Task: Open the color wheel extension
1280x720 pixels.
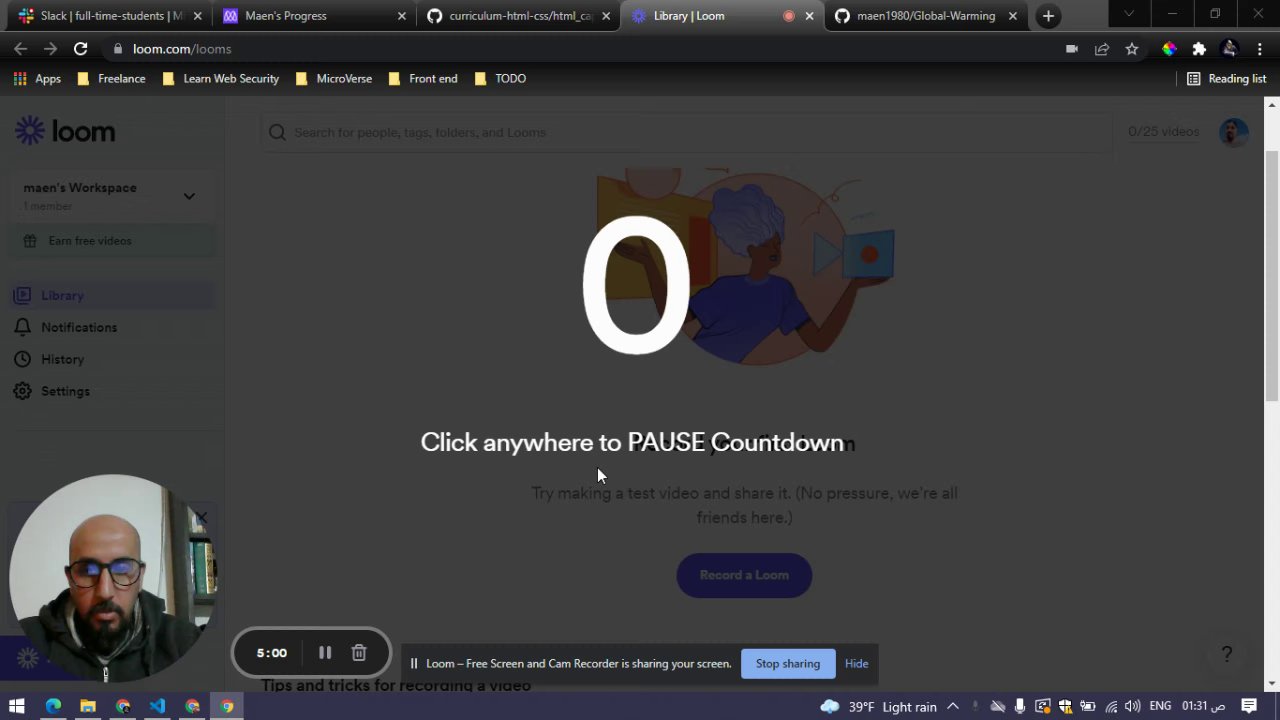Action: [1169, 49]
